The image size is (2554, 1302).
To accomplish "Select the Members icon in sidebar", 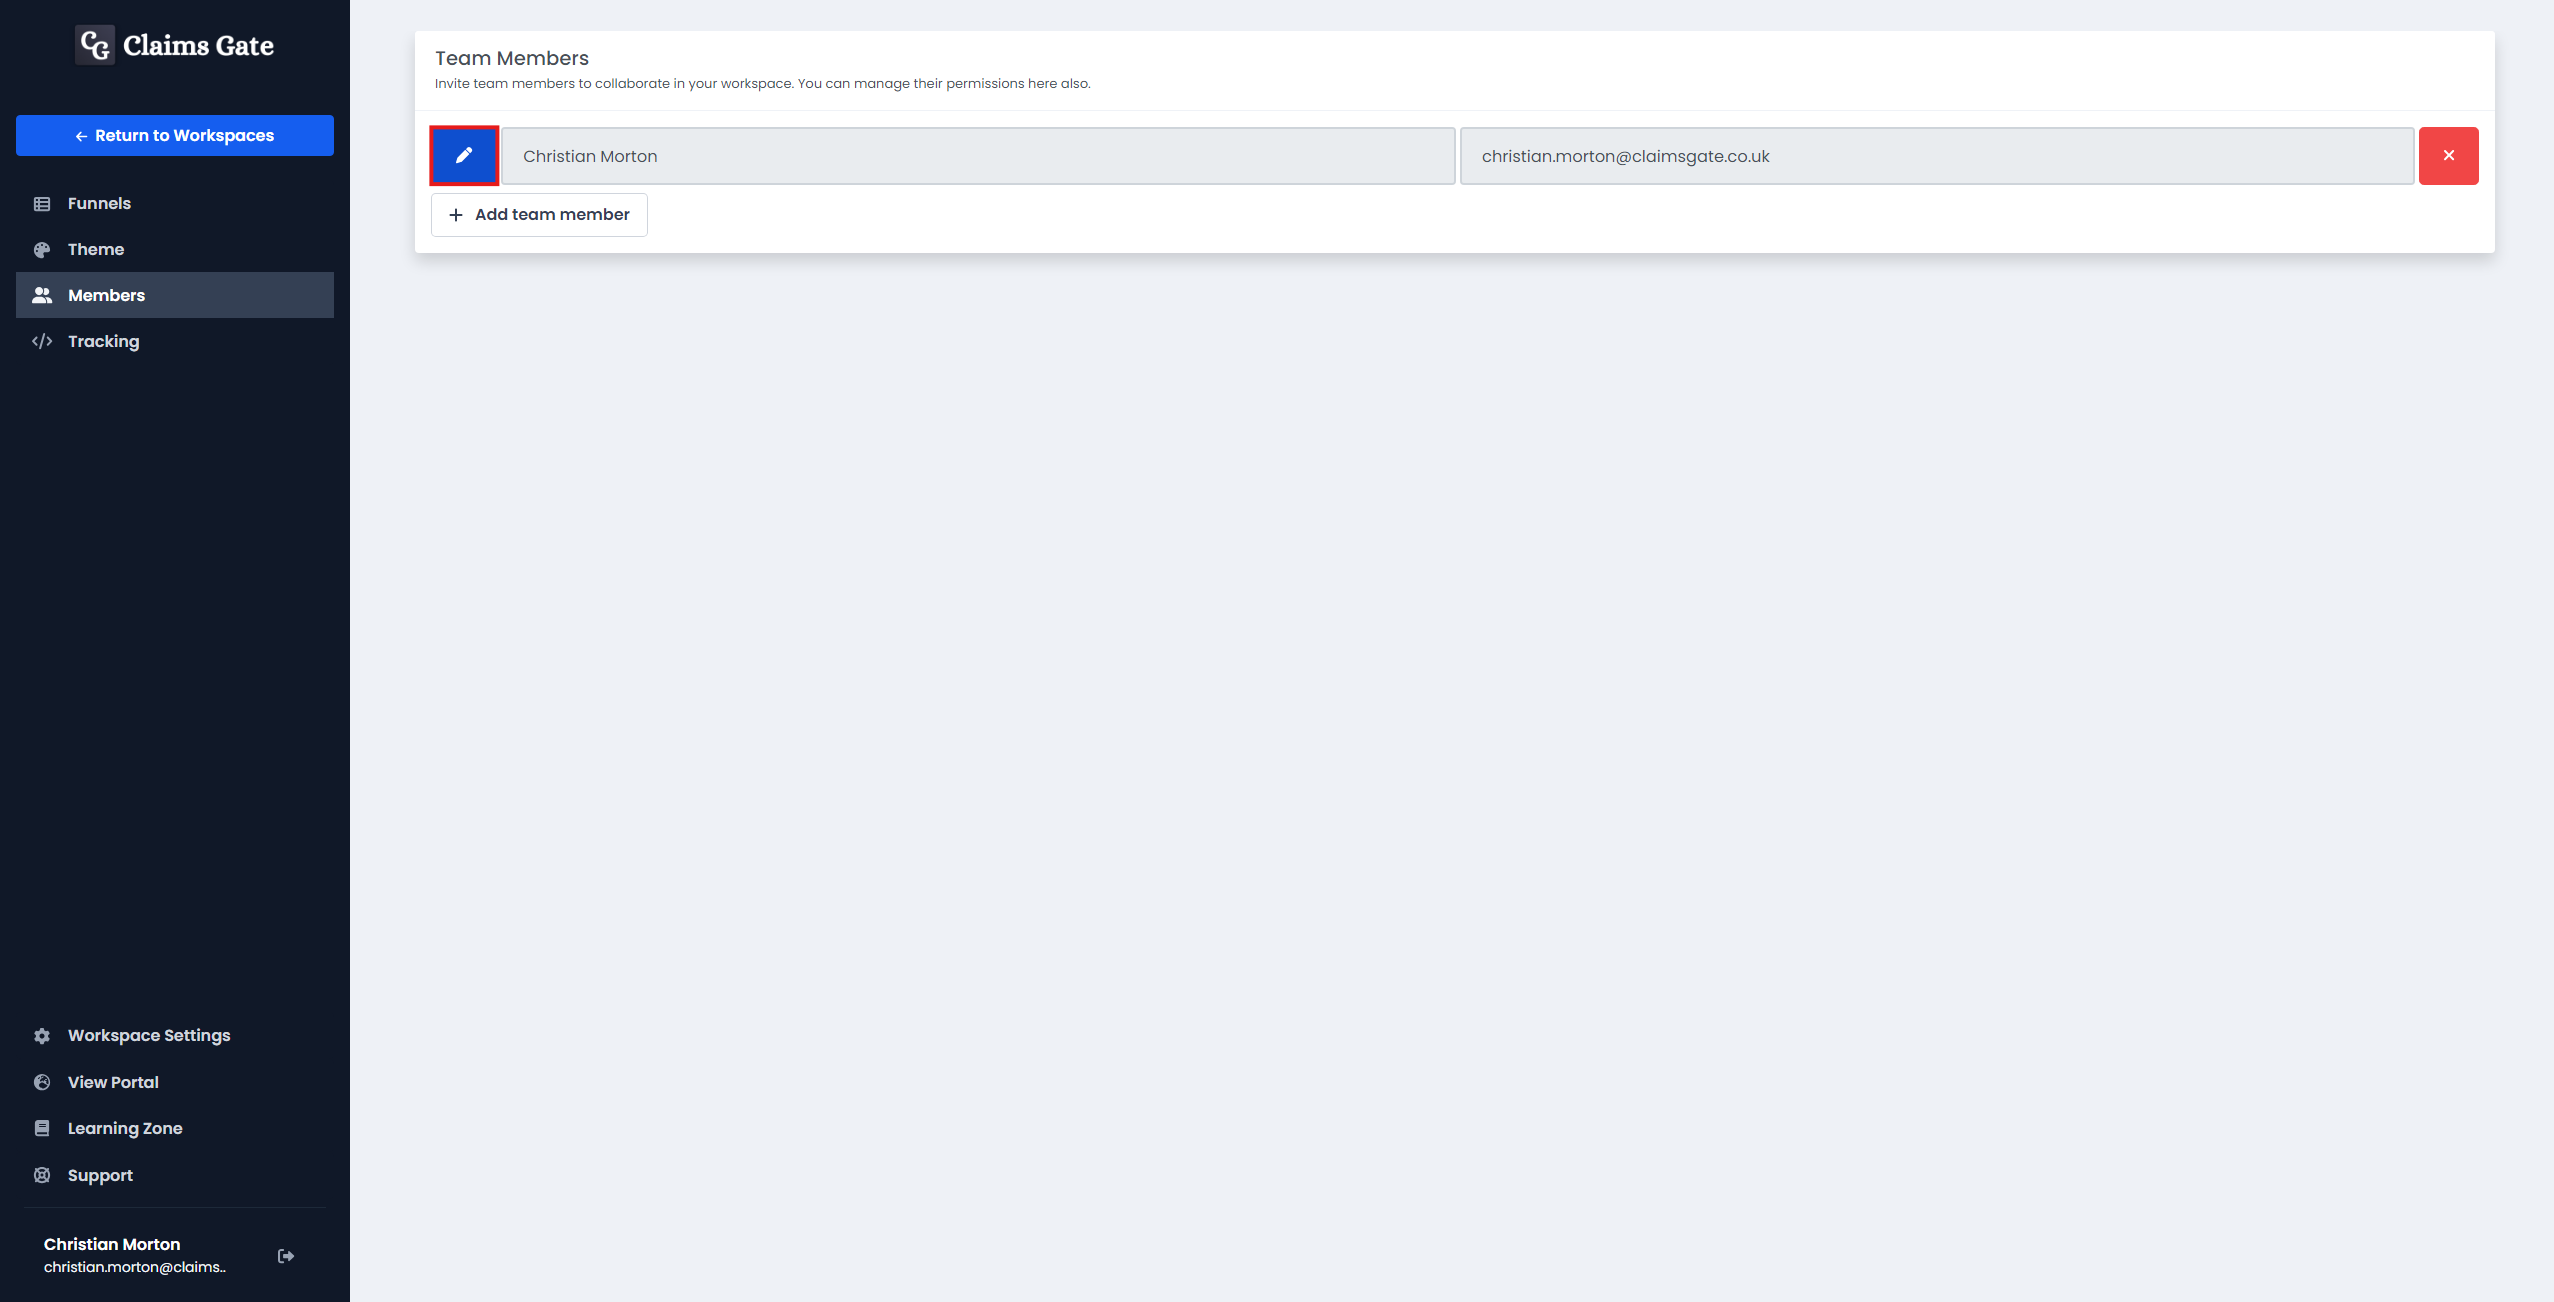I will [40, 294].
